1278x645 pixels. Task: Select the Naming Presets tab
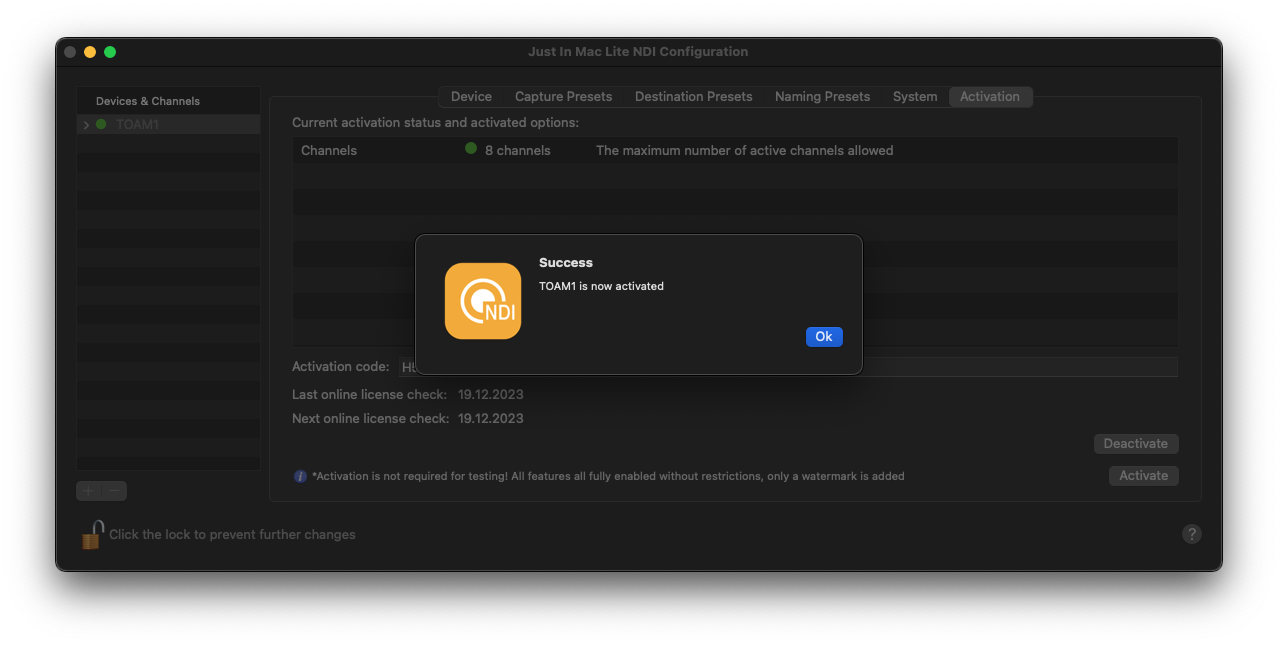822,97
